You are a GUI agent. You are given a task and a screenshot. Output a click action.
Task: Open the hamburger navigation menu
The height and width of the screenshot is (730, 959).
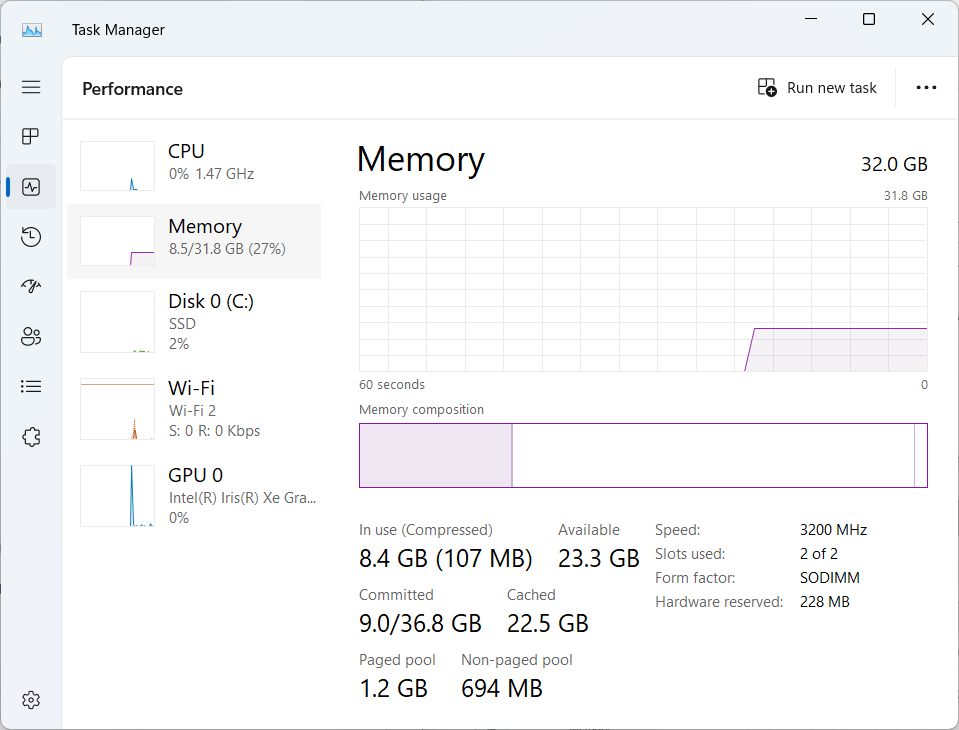point(31,87)
